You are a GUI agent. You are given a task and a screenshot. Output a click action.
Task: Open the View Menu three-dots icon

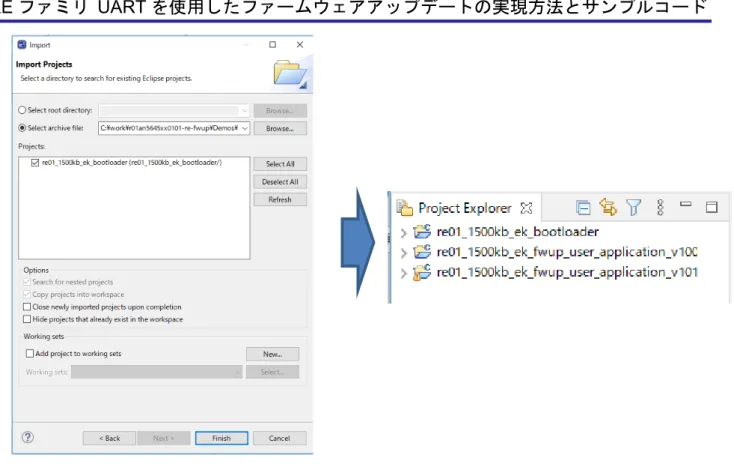tap(660, 207)
